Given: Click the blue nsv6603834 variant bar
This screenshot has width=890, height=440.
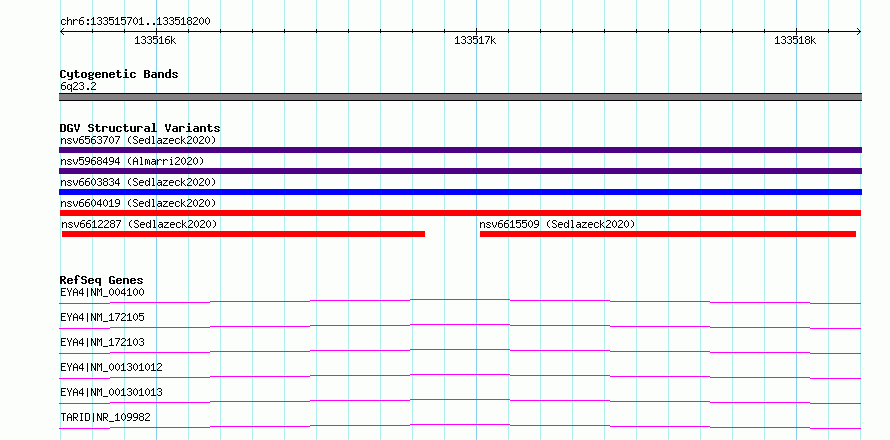Looking at the screenshot, I should click(460, 192).
